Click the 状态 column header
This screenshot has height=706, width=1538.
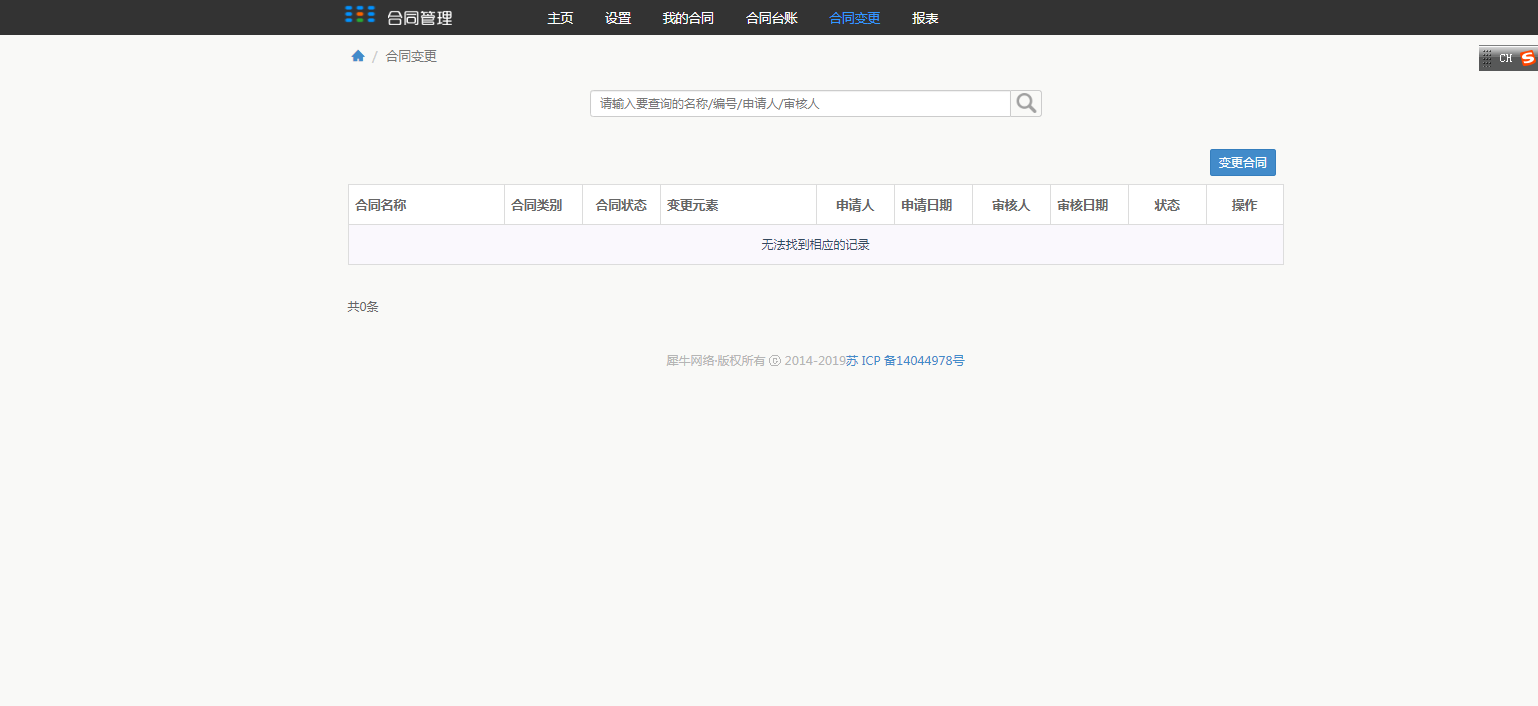click(x=1167, y=205)
